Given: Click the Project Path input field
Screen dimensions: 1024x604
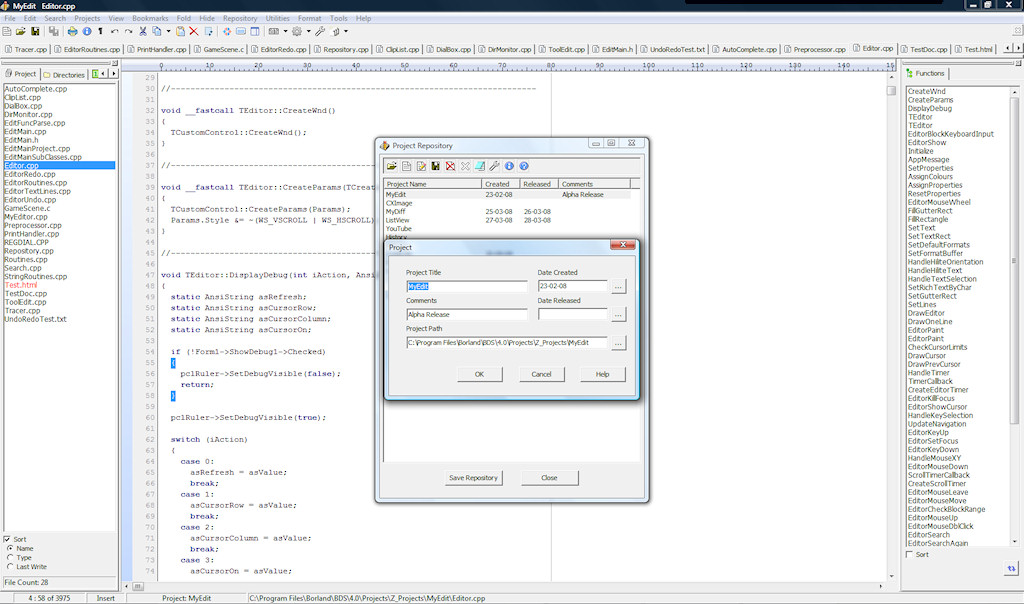Looking at the screenshot, I should [507, 343].
